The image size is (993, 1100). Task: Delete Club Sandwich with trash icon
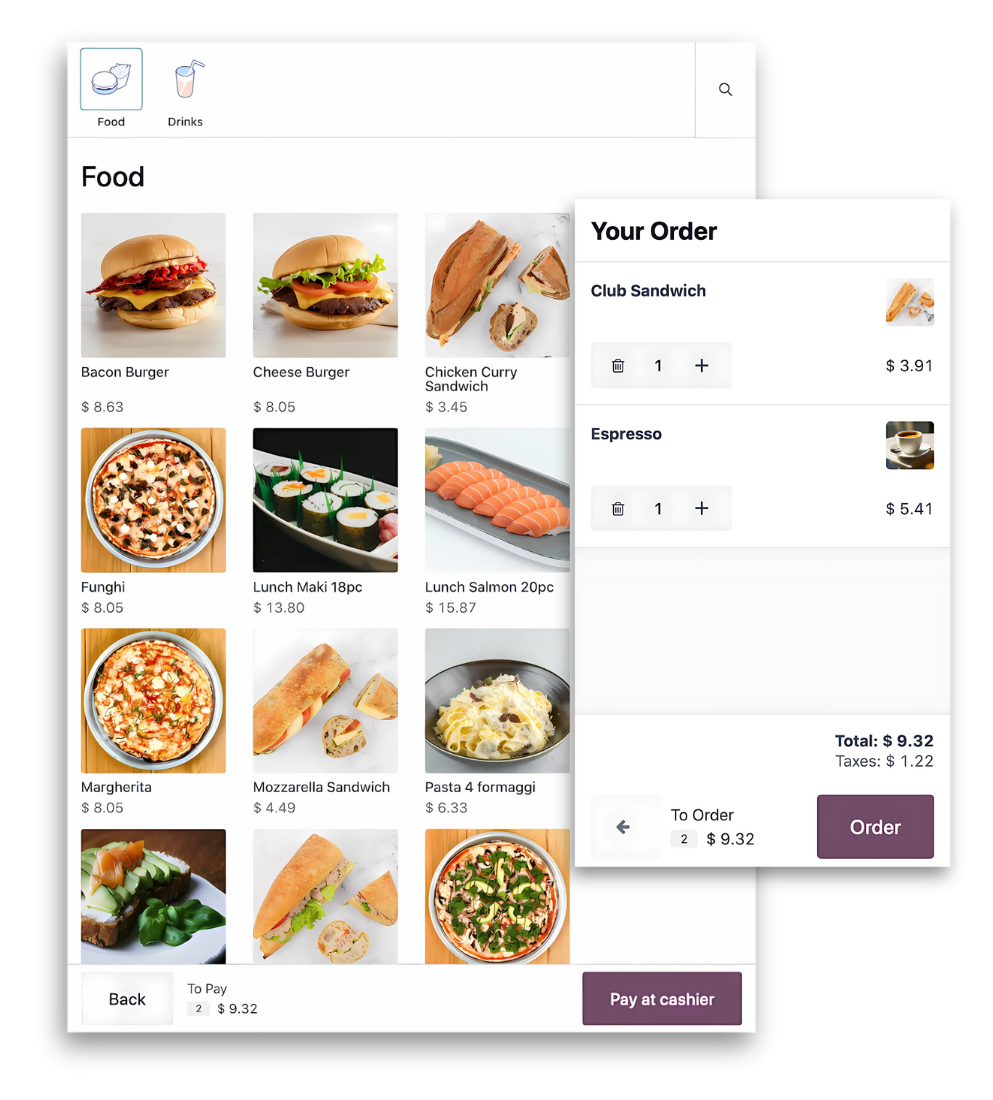click(x=618, y=365)
